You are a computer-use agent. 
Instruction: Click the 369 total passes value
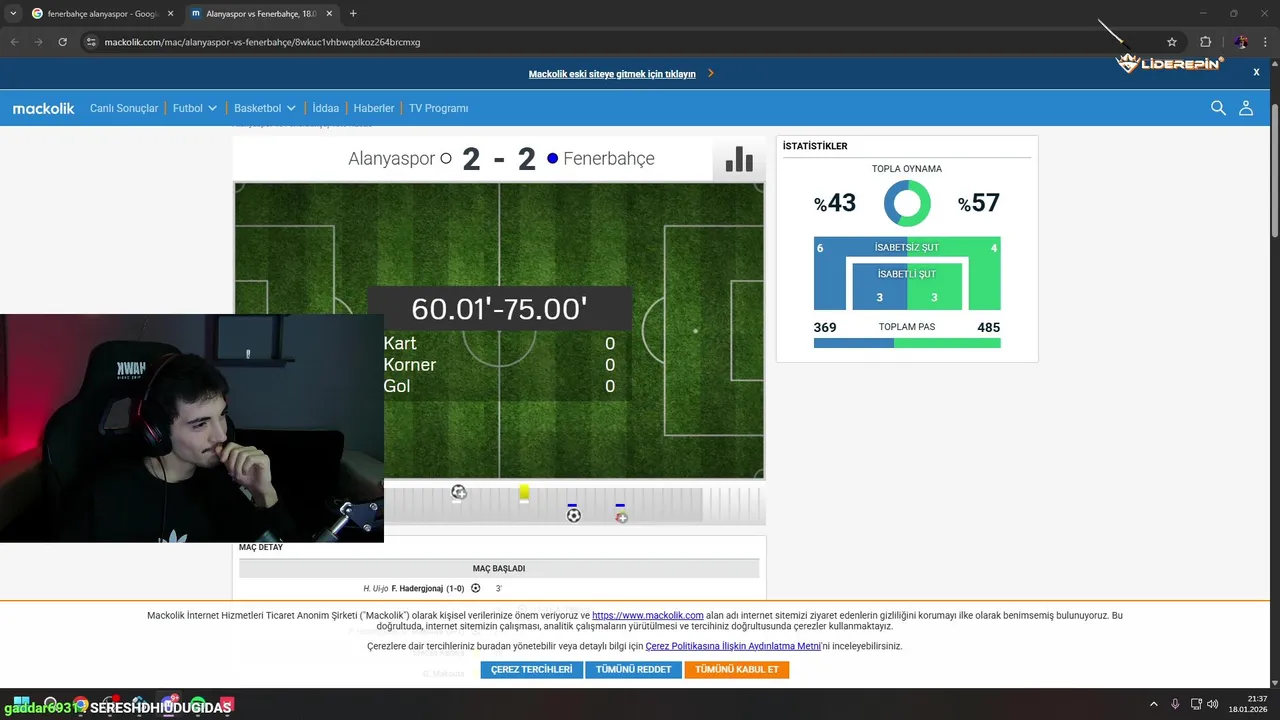click(x=825, y=328)
